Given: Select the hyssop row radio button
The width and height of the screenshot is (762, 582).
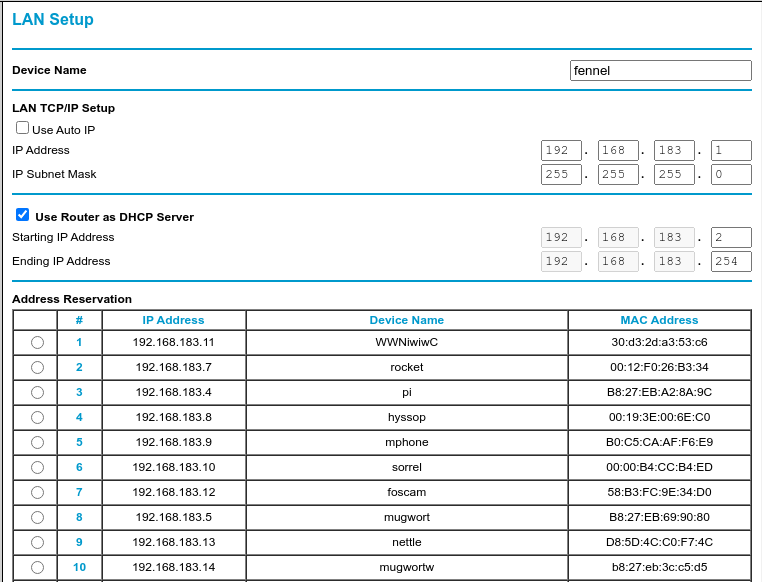Looking at the screenshot, I should [37, 417].
